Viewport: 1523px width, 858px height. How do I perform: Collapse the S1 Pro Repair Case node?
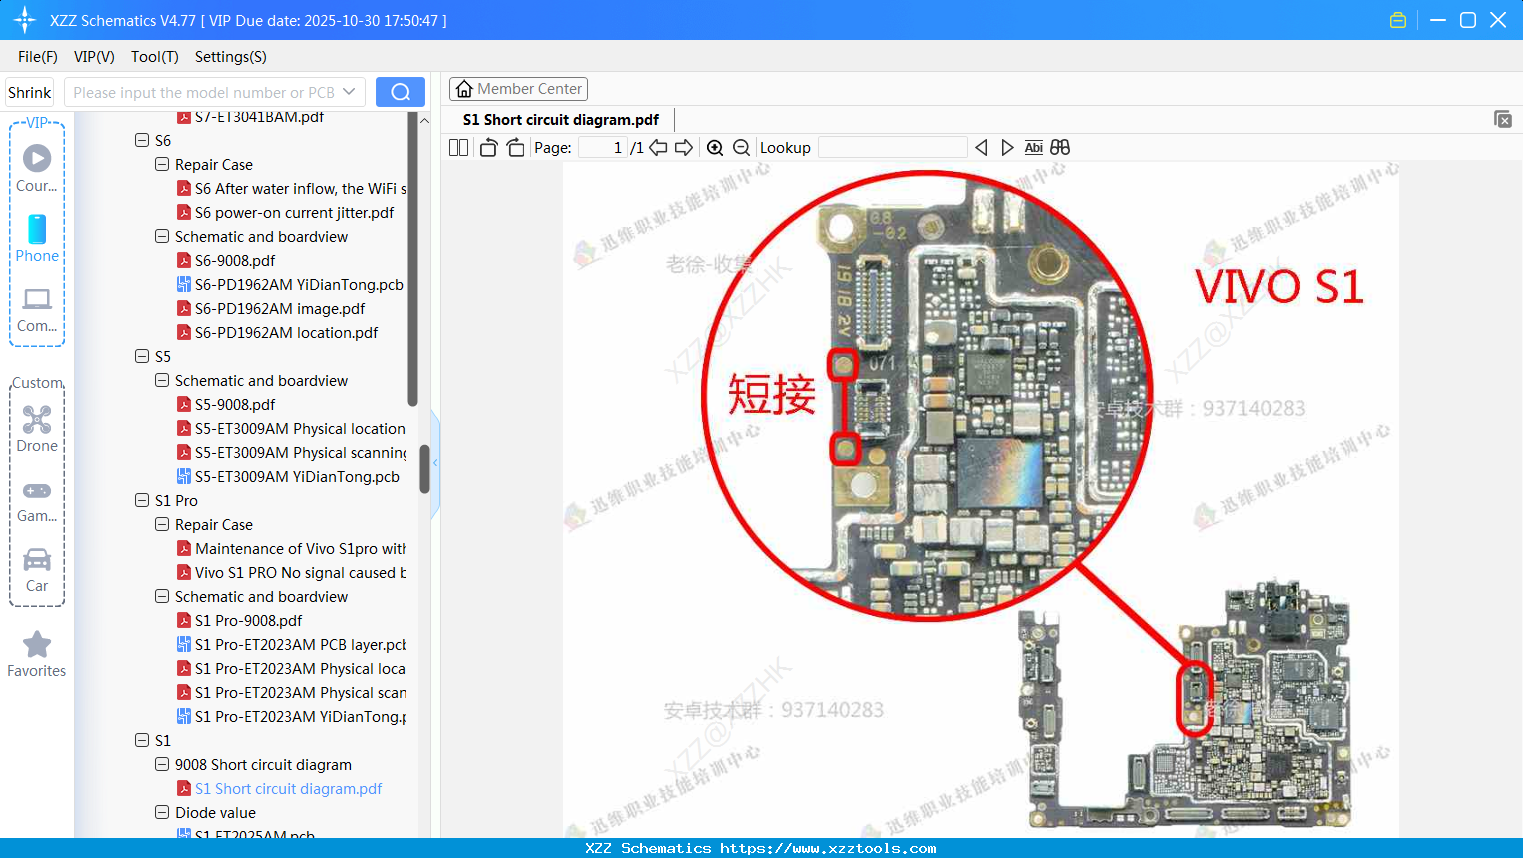coord(161,524)
